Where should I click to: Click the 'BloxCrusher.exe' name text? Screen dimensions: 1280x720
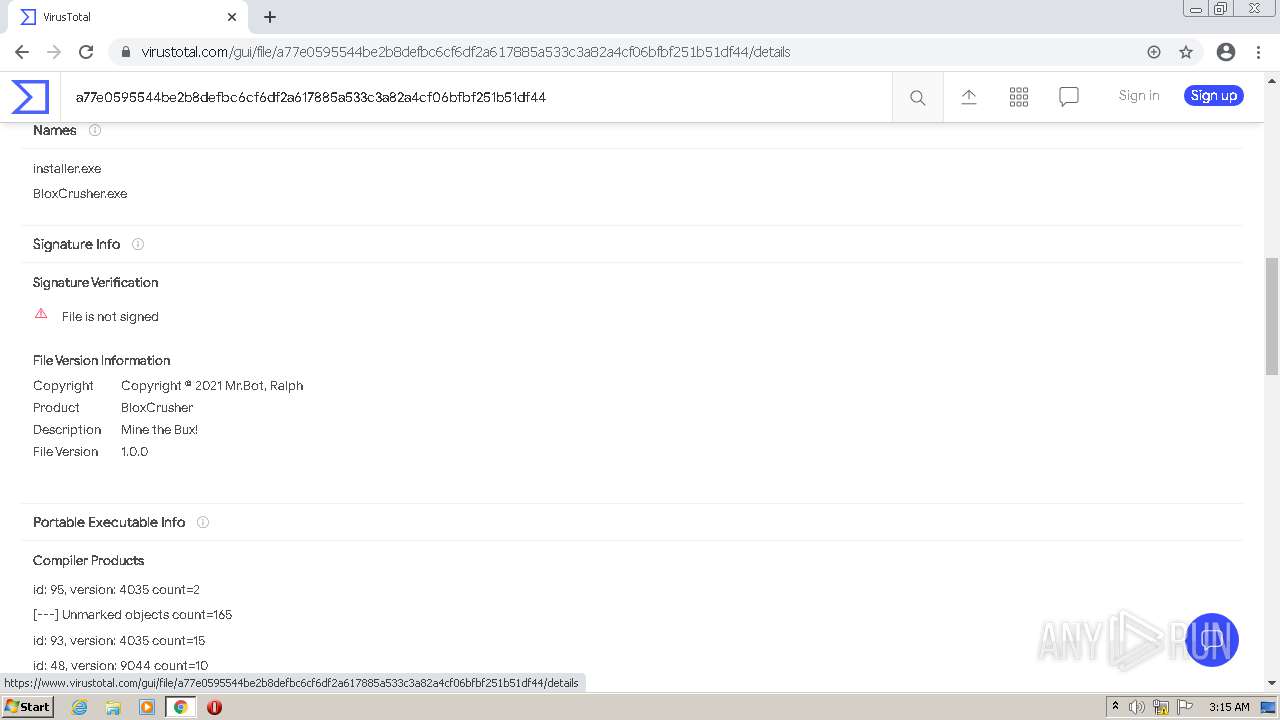[x=80, y=193]
